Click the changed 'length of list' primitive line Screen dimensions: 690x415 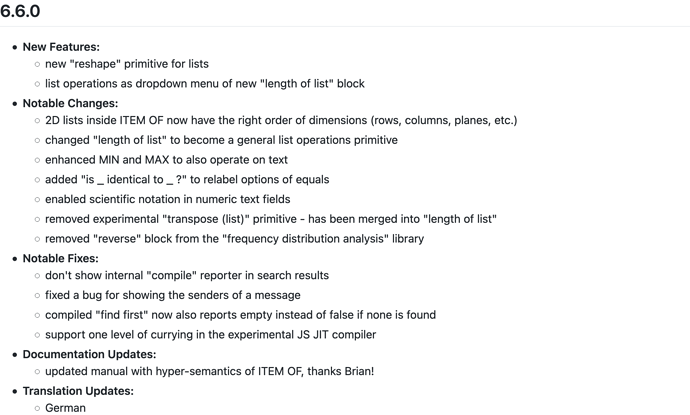(x=221, y=140)
